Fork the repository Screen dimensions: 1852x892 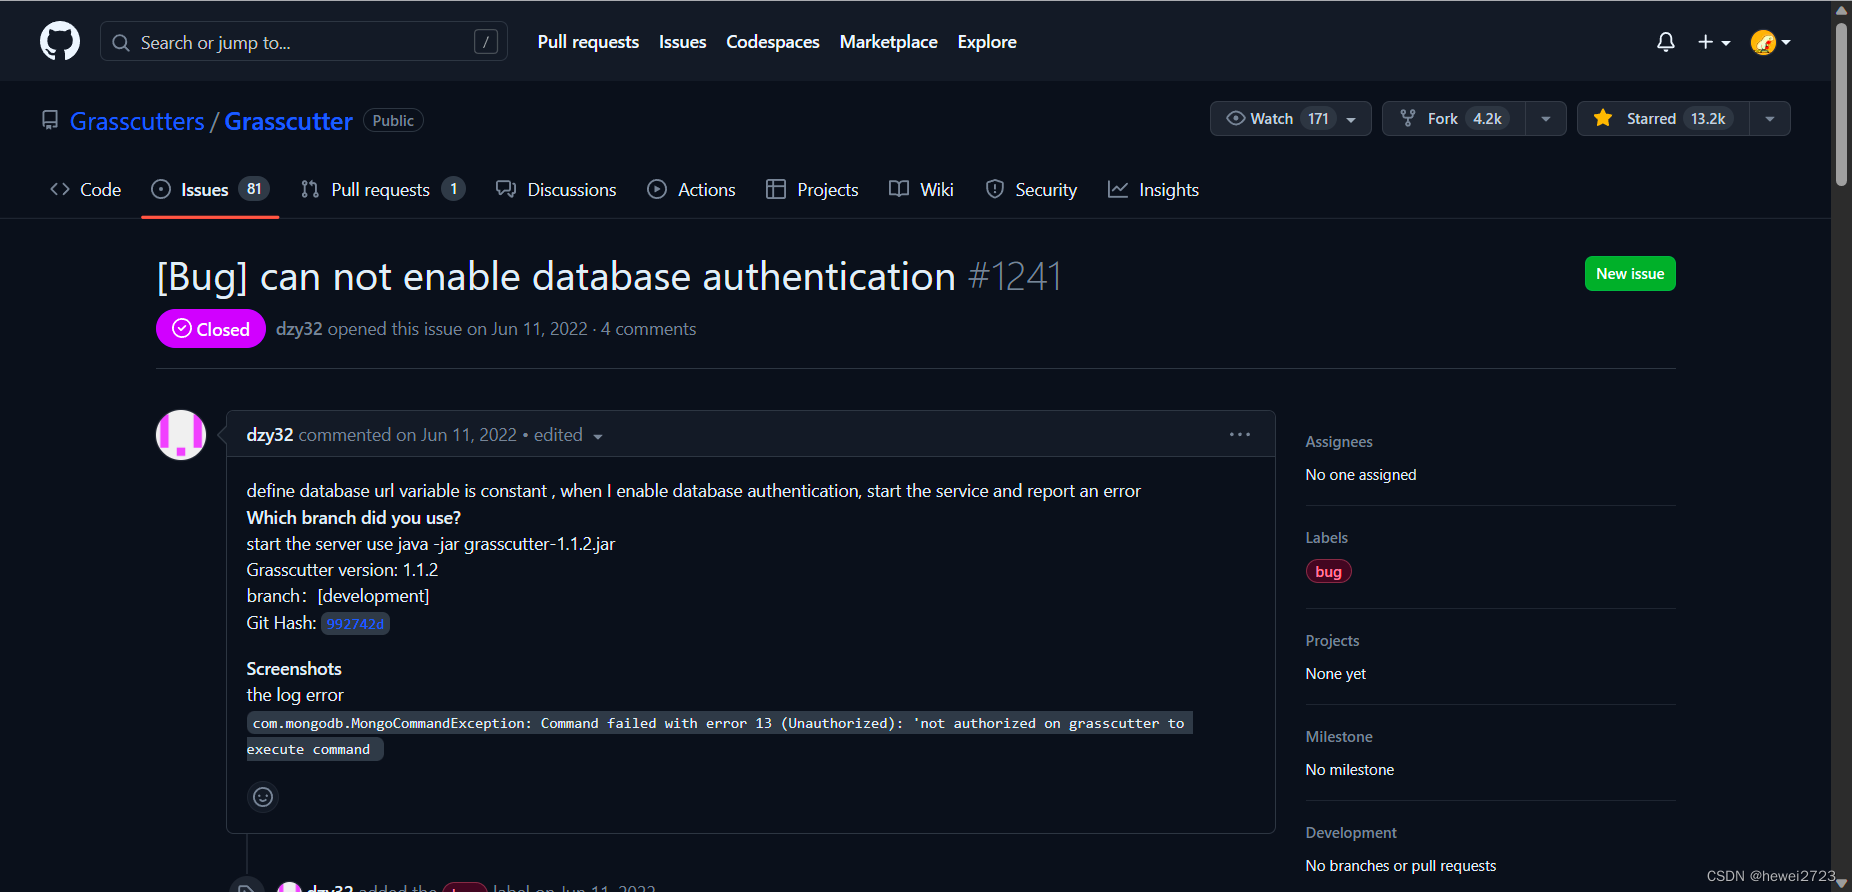1454,119
